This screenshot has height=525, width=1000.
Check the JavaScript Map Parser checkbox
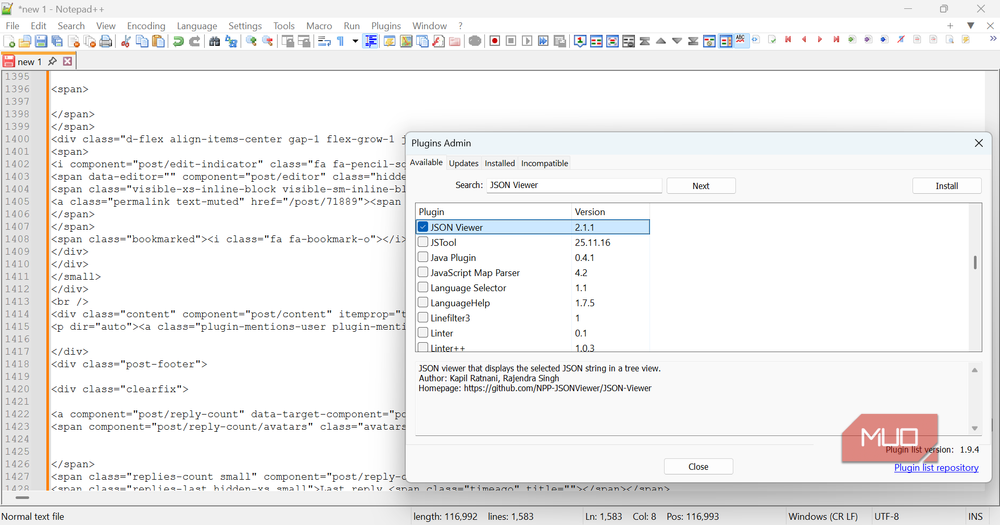[423, 272]
